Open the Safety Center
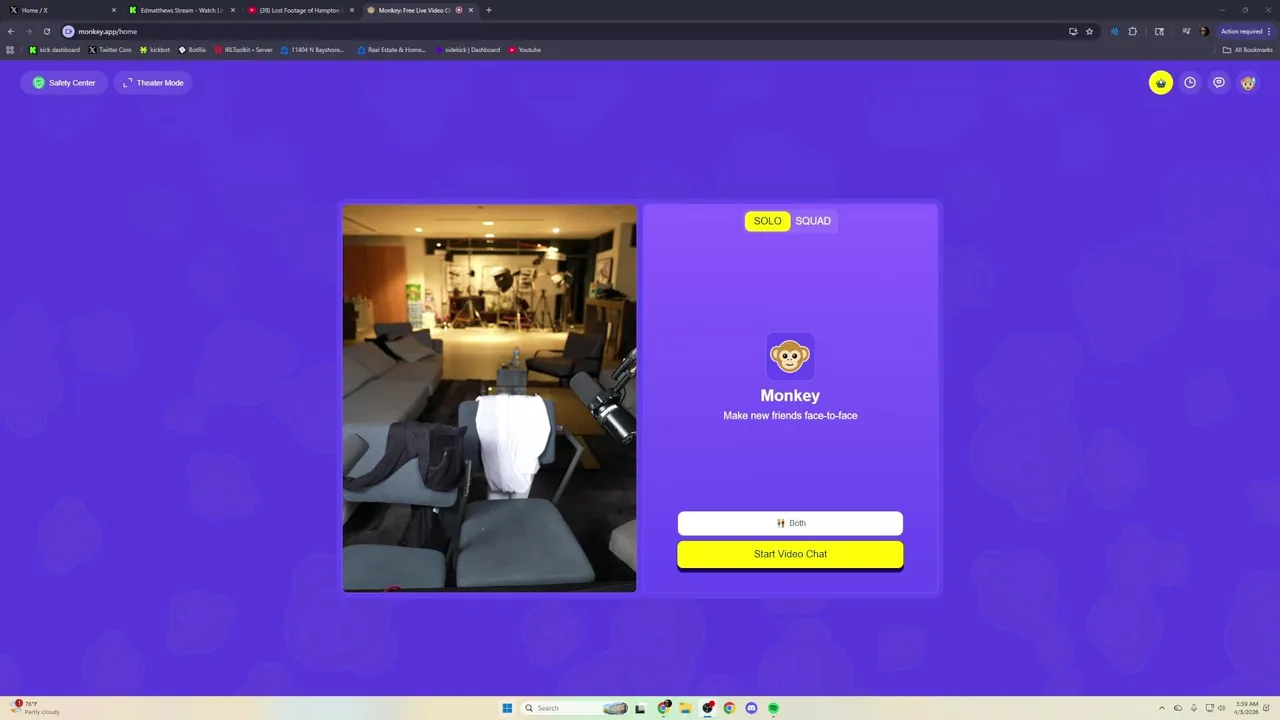Screen dimensions: 1280x720 pos(64,83)
